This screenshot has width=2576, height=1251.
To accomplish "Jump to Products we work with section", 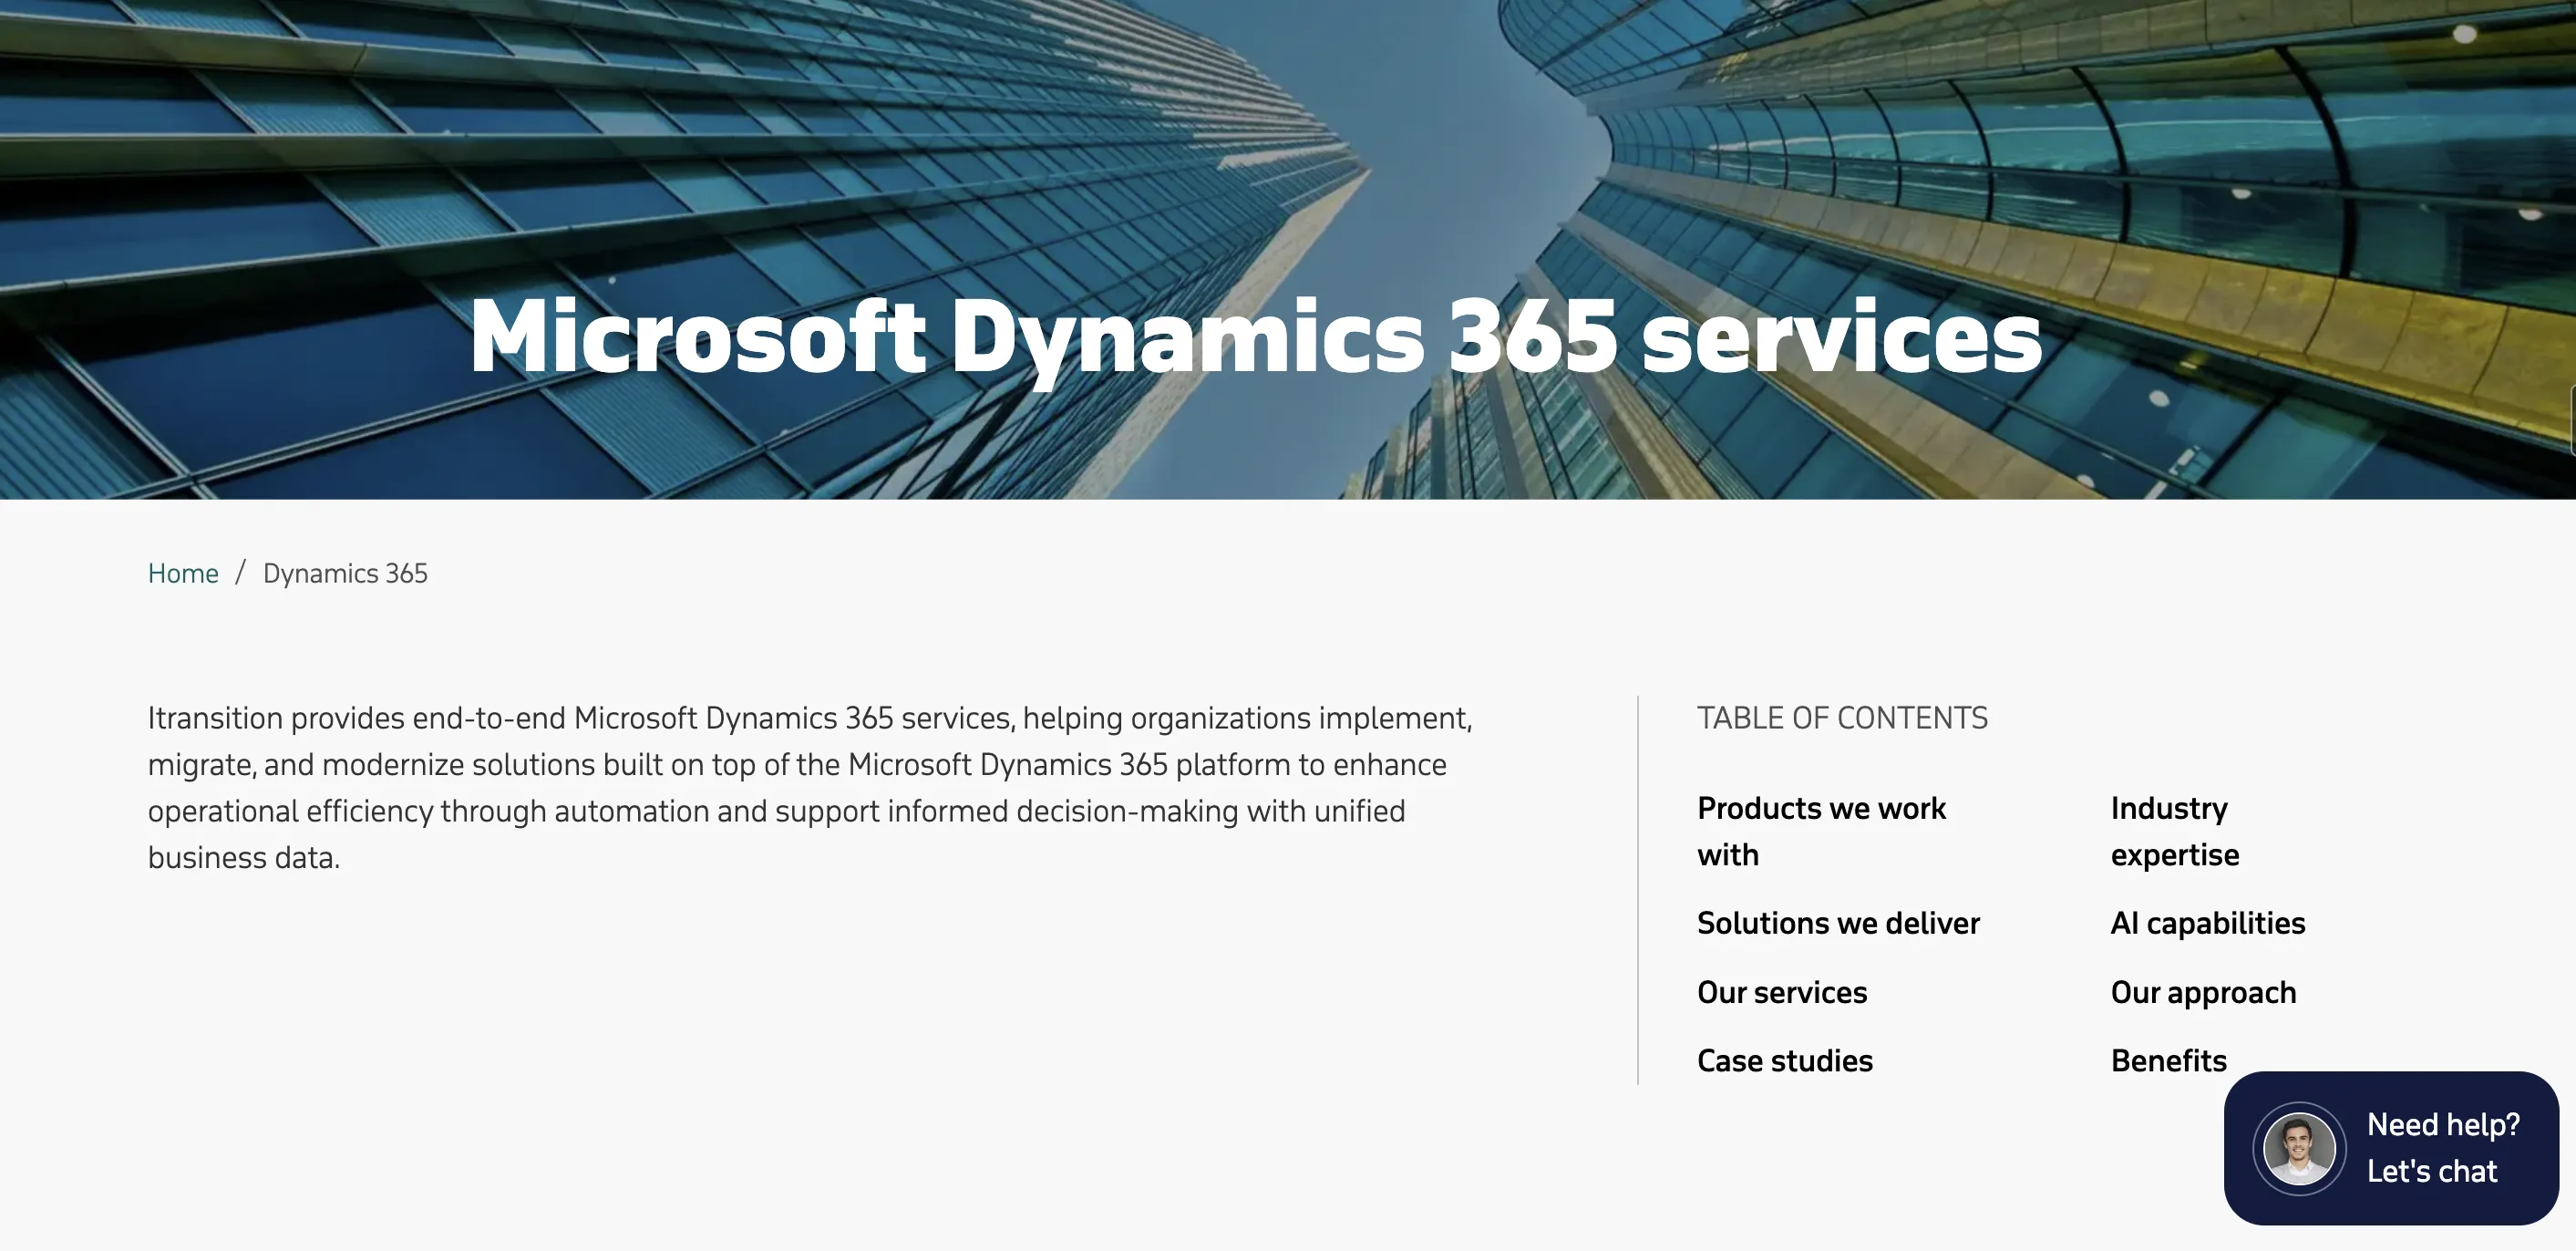I will coord(1821,831).
